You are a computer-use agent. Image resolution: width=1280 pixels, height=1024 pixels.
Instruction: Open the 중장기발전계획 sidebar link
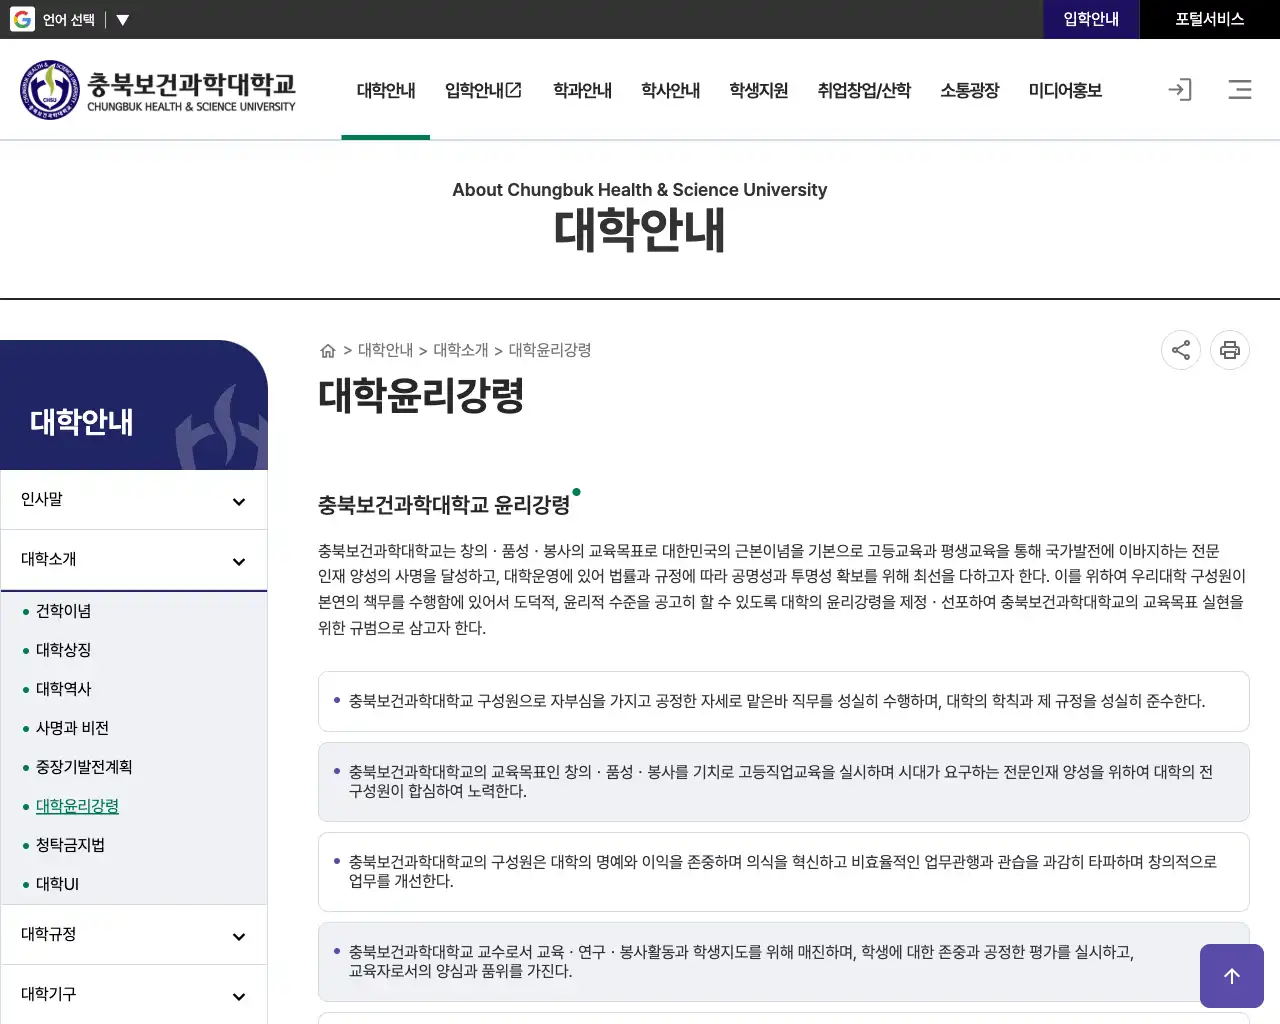pyautogui.click(x=84, y=767)
